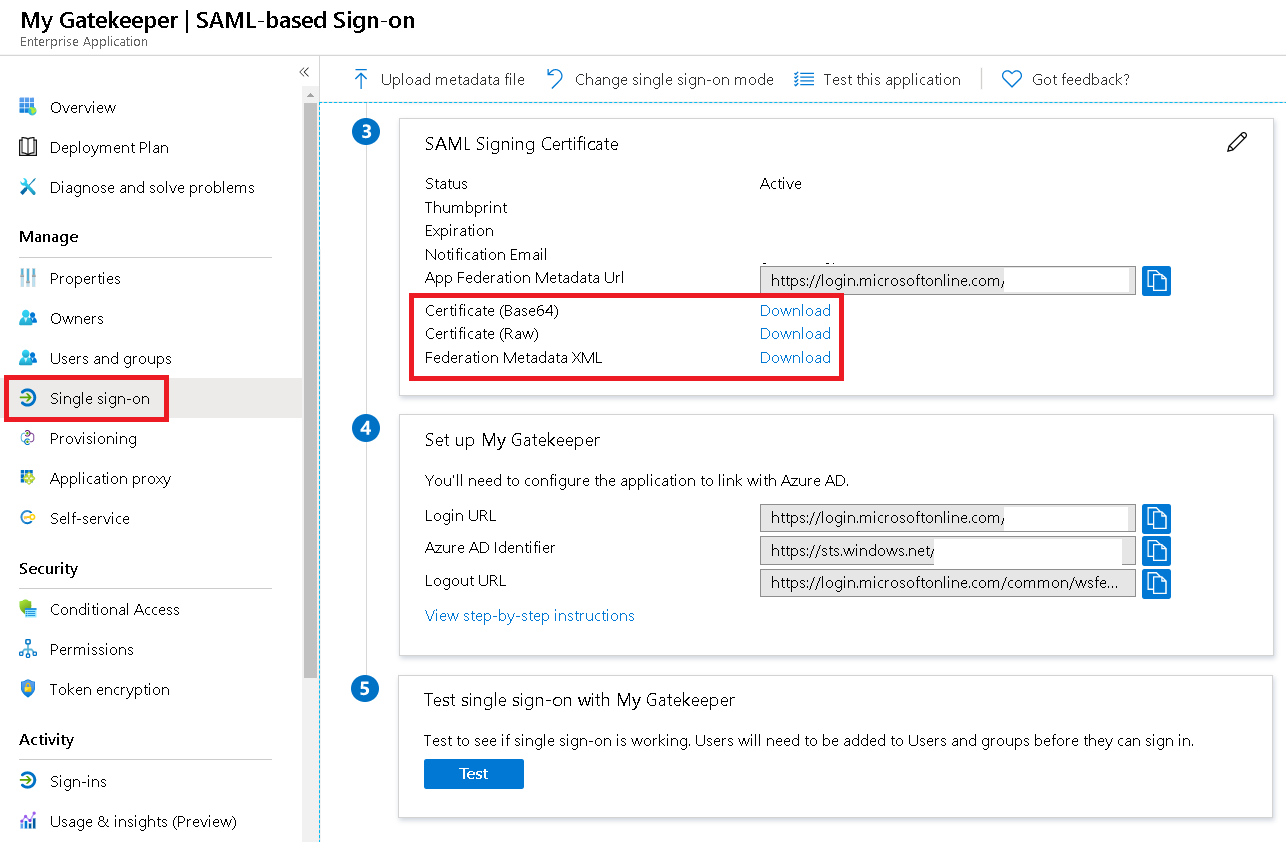Click the Expiration label
This screenshot has height=842, width=1286.
(459, 230)
